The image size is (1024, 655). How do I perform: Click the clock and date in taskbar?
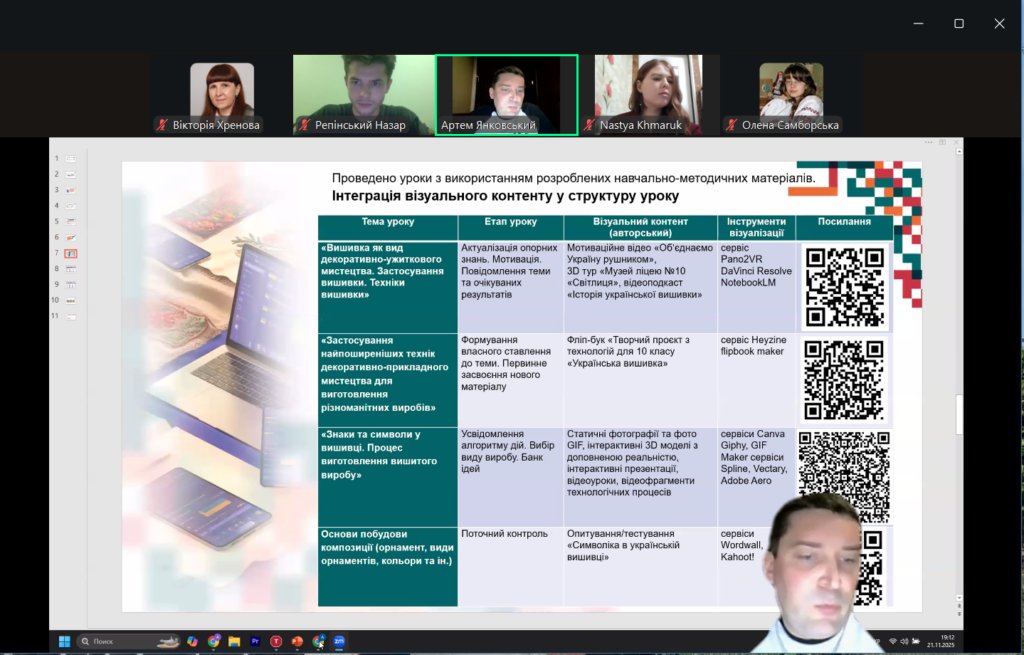pos(946,641)
